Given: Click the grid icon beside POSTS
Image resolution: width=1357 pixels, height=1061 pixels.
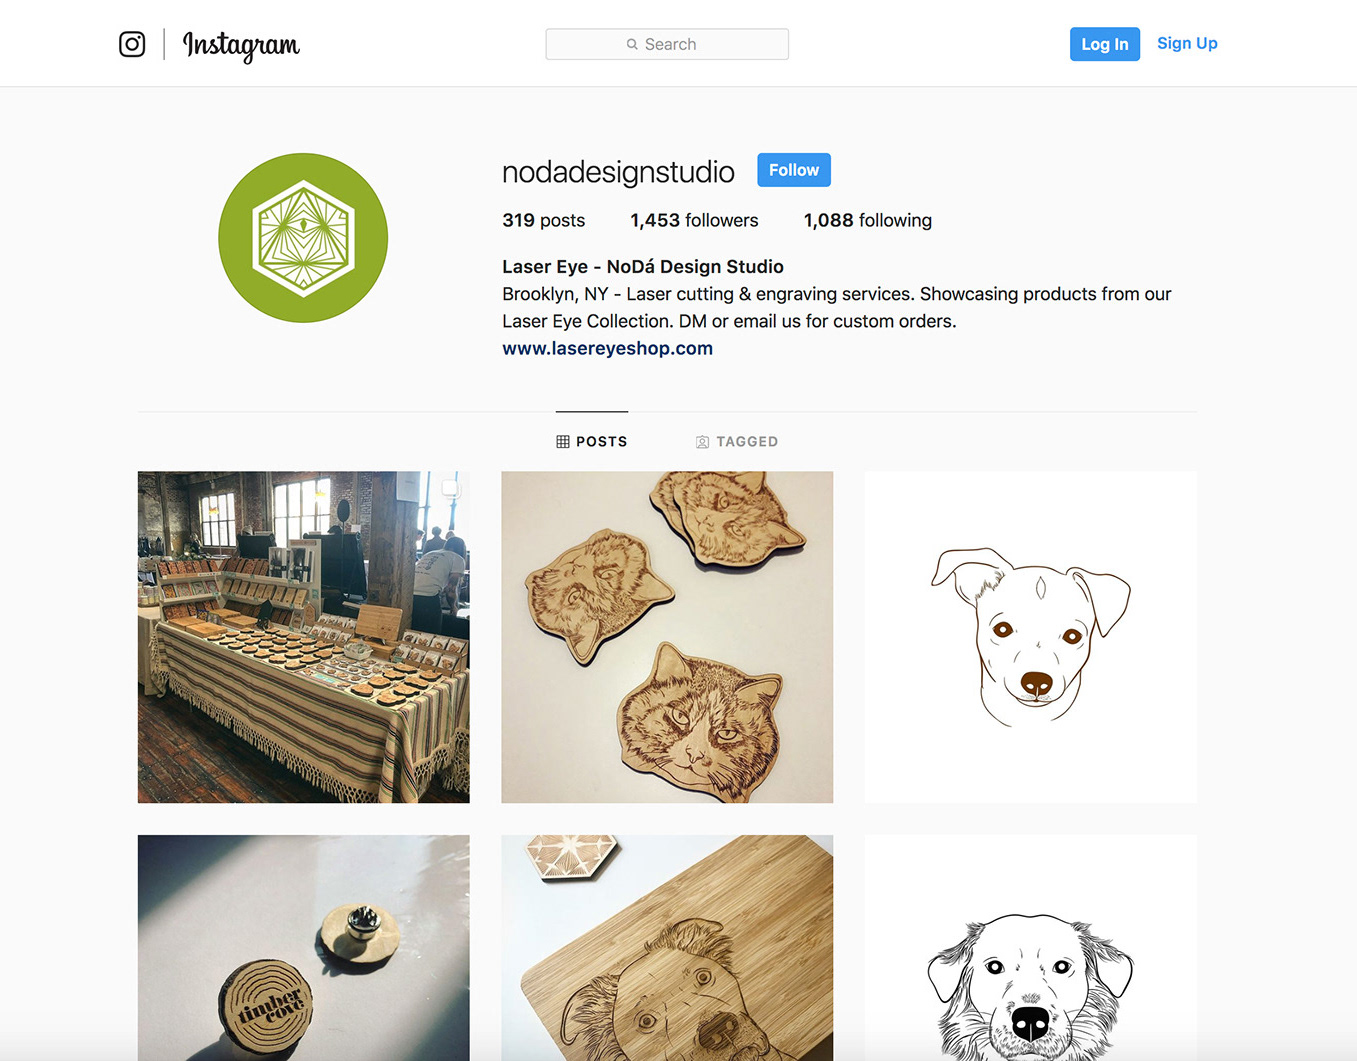Looking at the screenshot, I should tap(563, 441).
